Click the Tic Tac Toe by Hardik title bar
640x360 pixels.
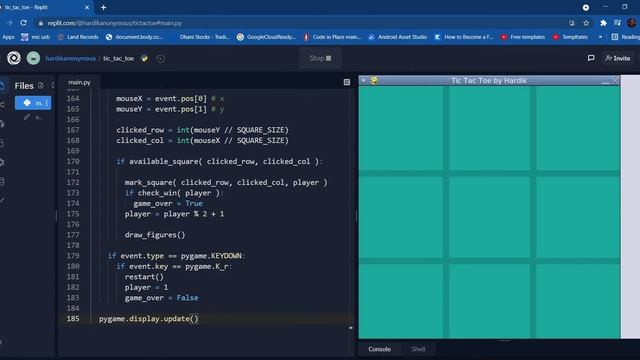coord(489,80)
